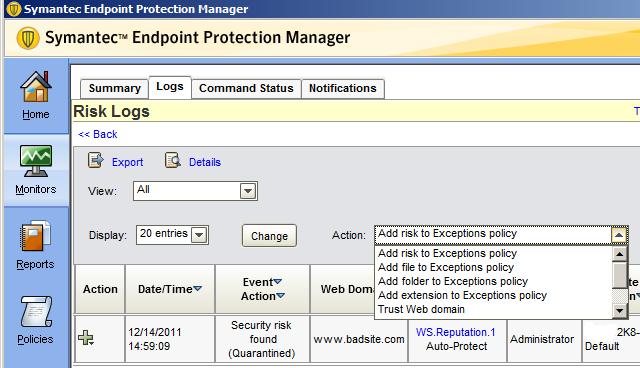The width and height of the screenshot is (640, 368).
Task: Click down arrow on Action list scrollbar
Action: click(620, 311)
